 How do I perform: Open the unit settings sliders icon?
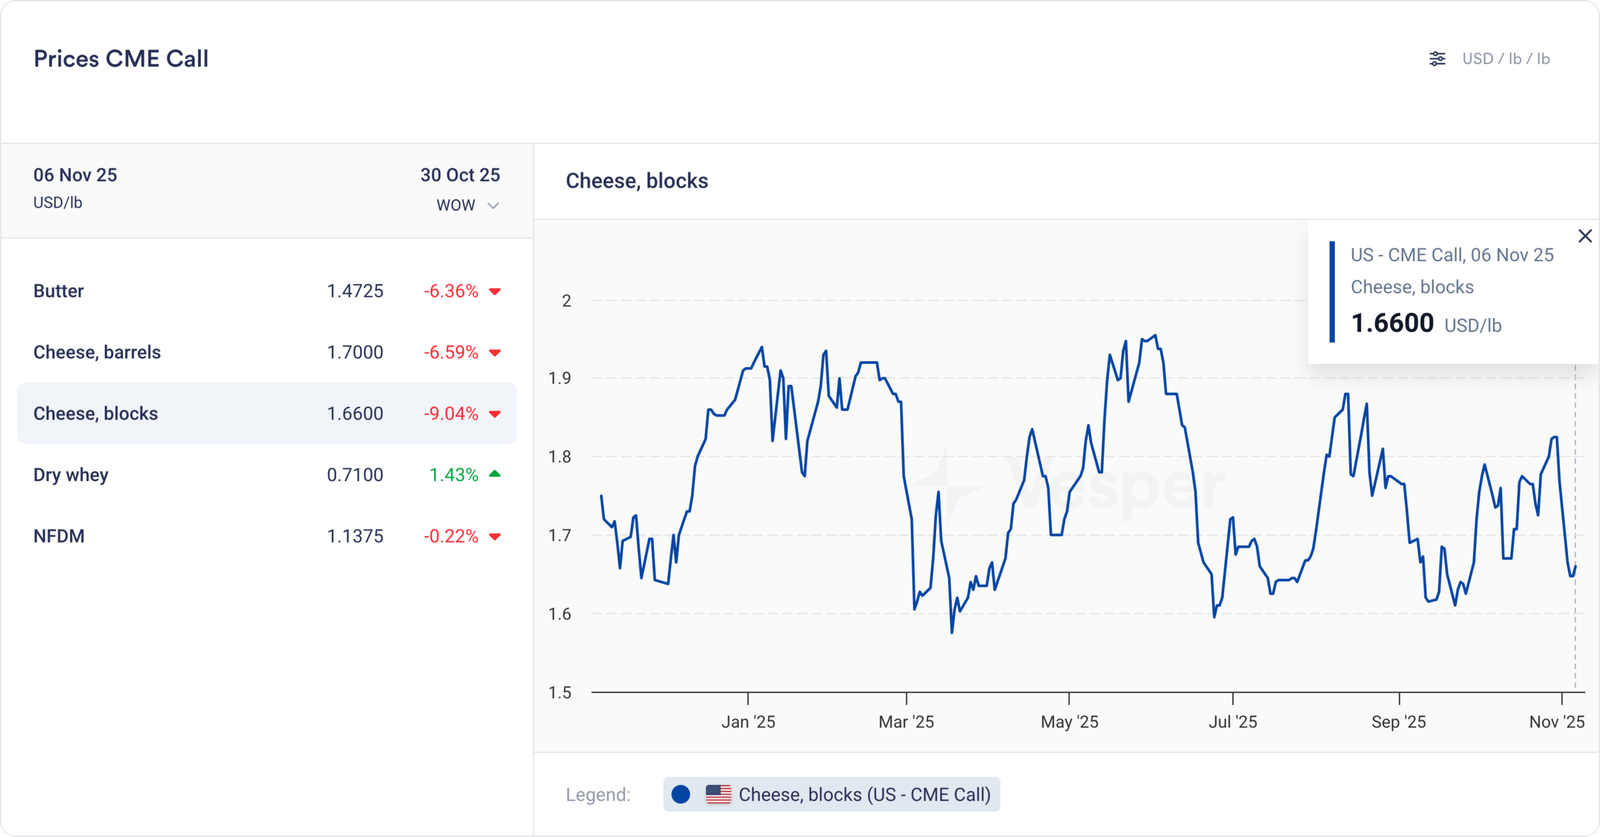(1437, 59)
